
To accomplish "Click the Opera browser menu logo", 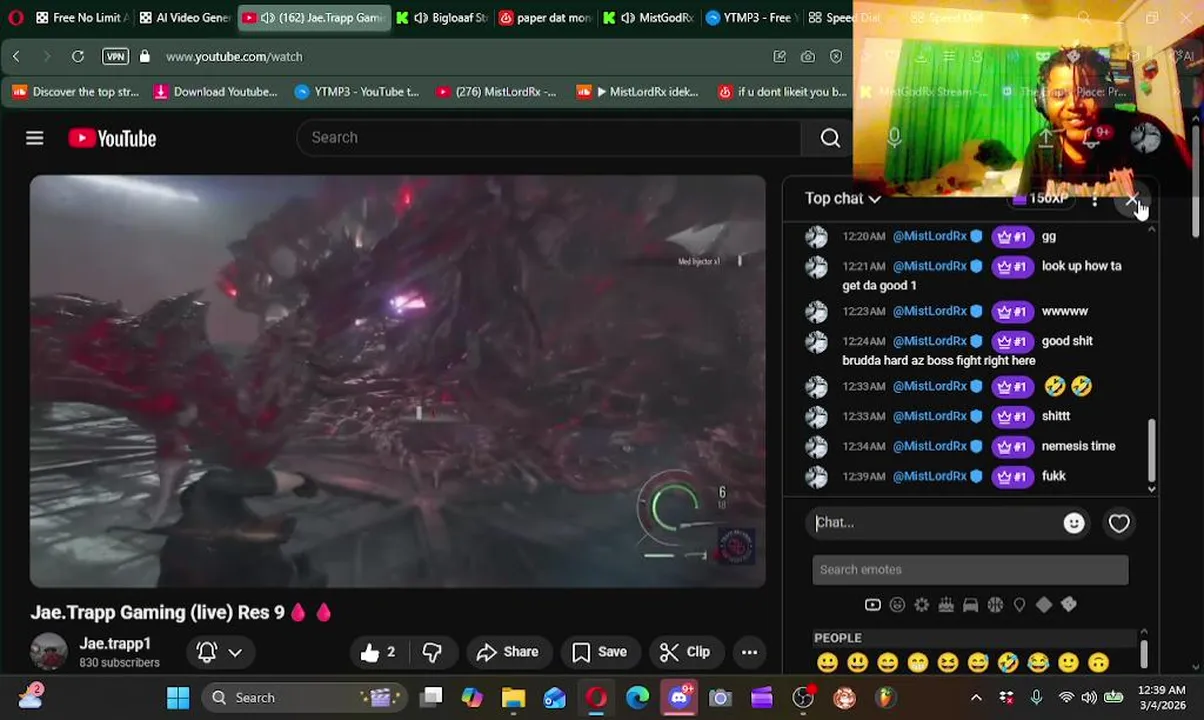I will (x=15, y=17).
